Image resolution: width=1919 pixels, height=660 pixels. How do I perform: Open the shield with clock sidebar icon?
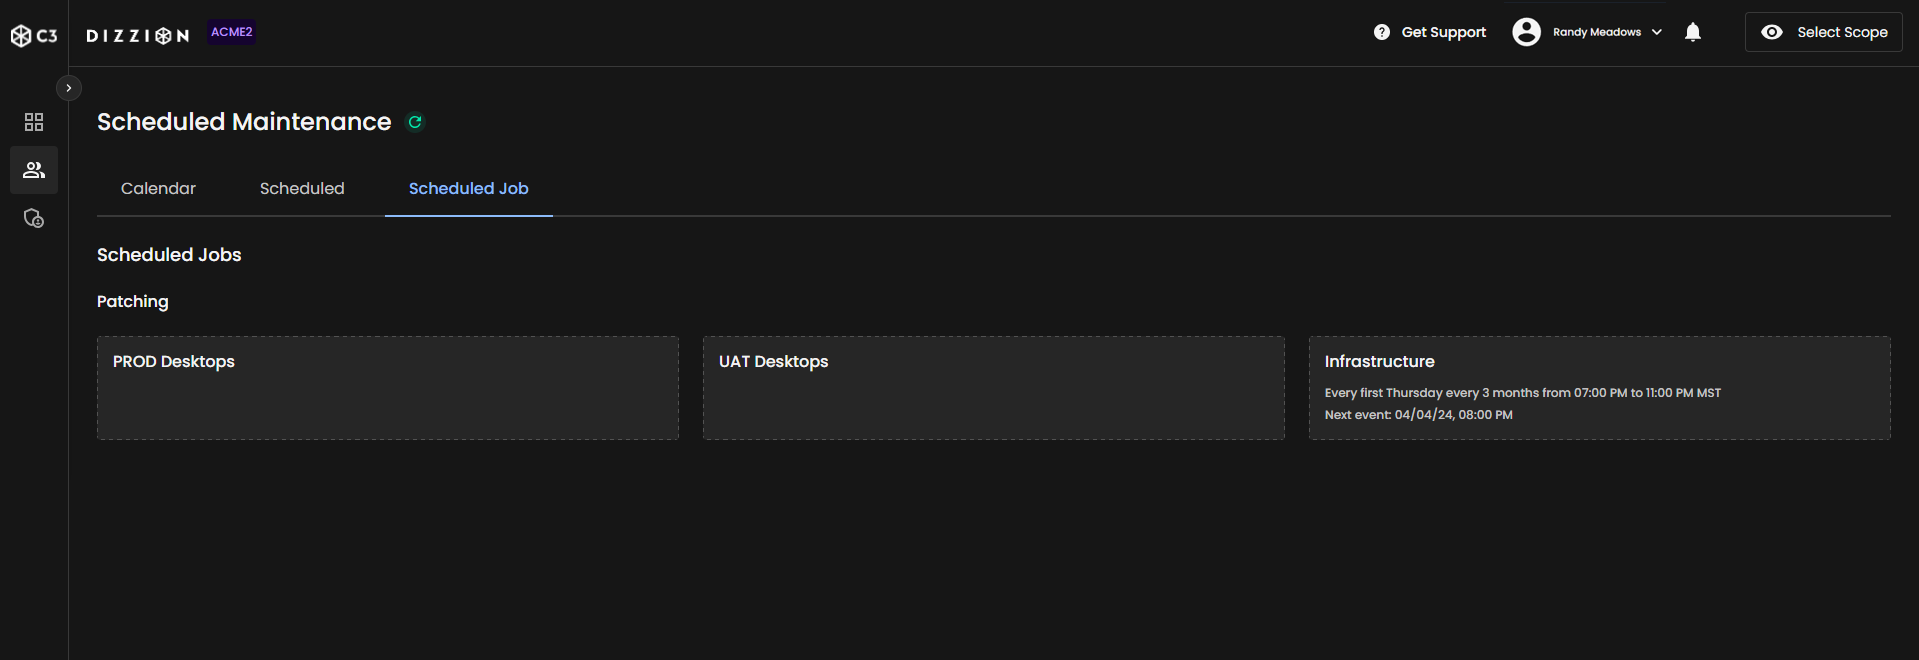(x=34, y=218)
